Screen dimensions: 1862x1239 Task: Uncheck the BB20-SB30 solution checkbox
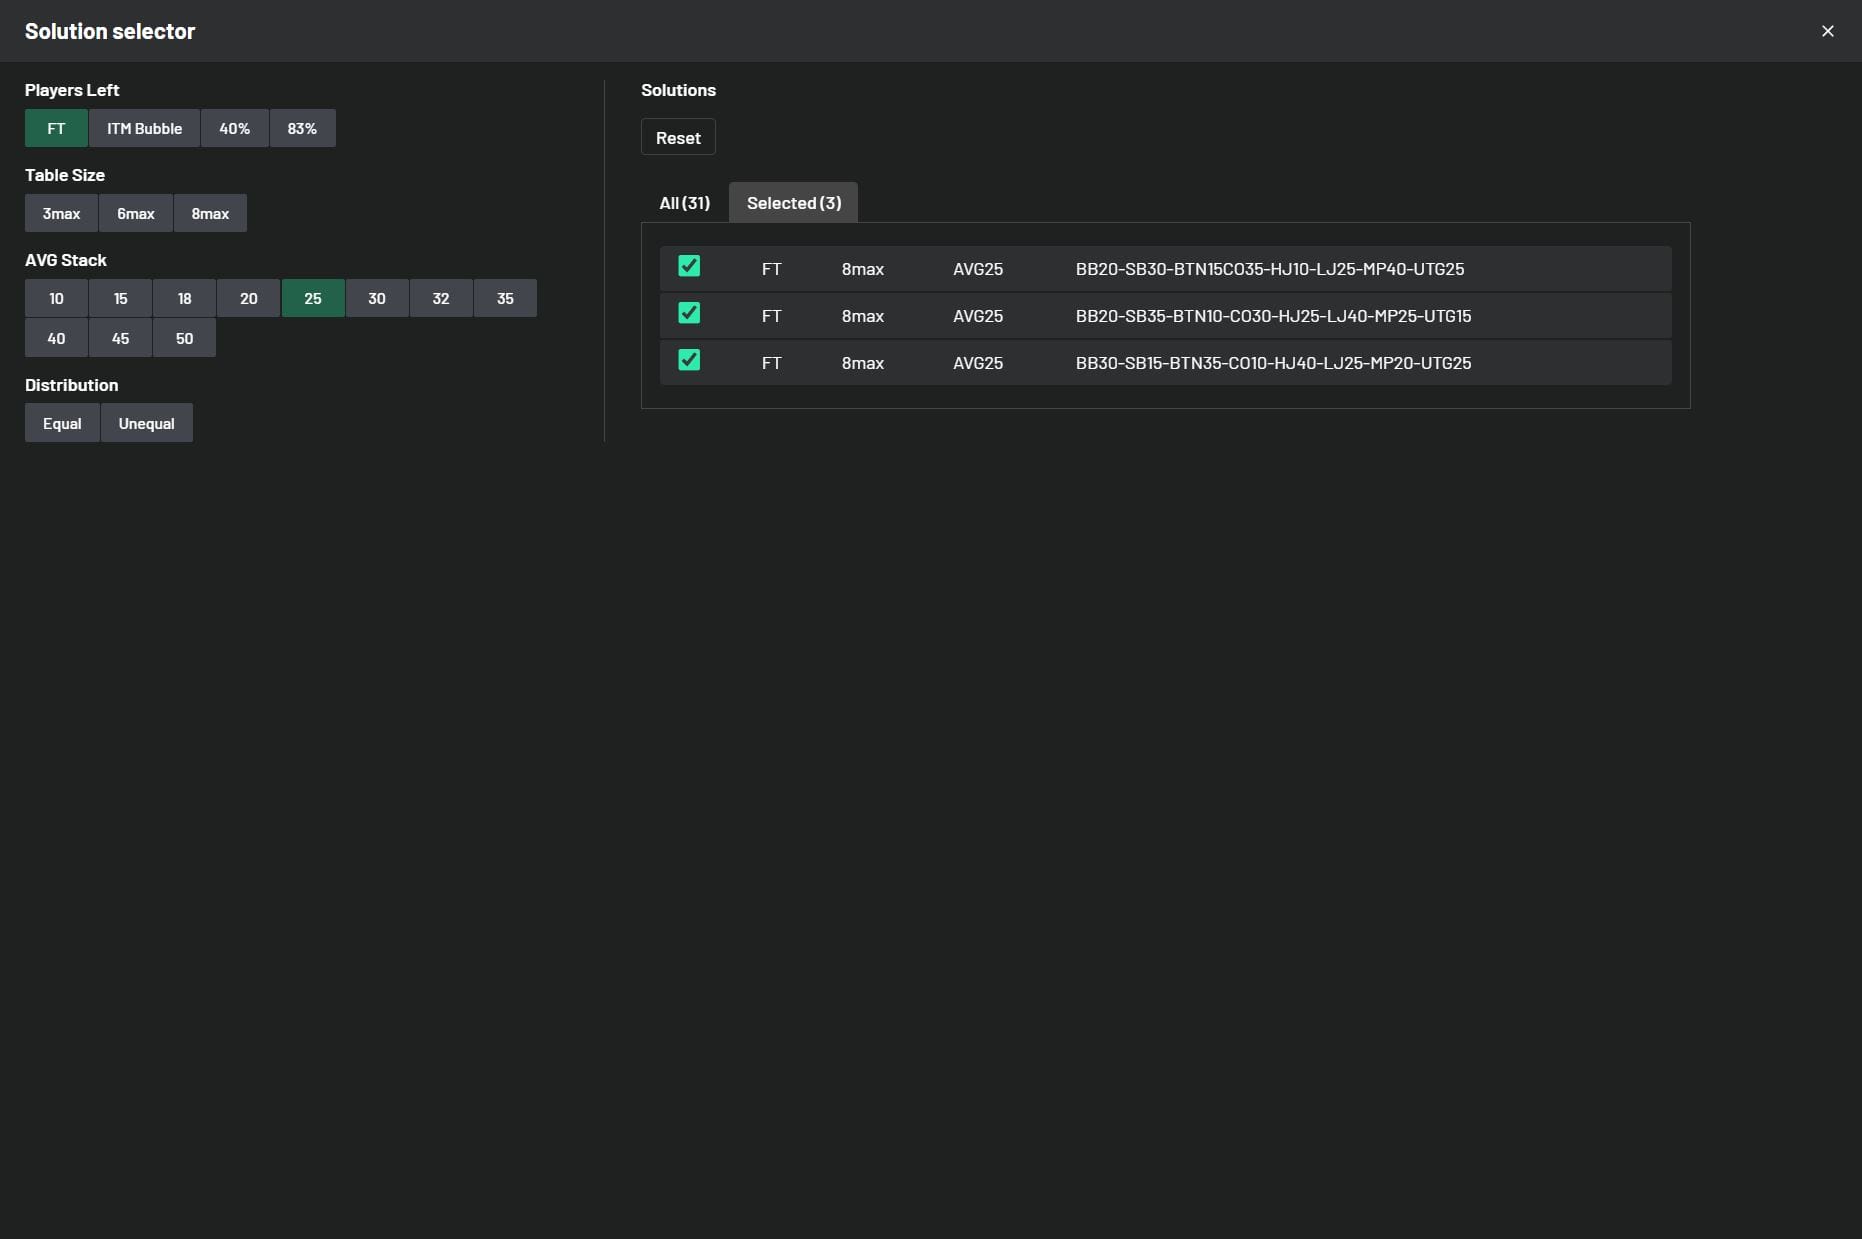[x=689, y=266]
